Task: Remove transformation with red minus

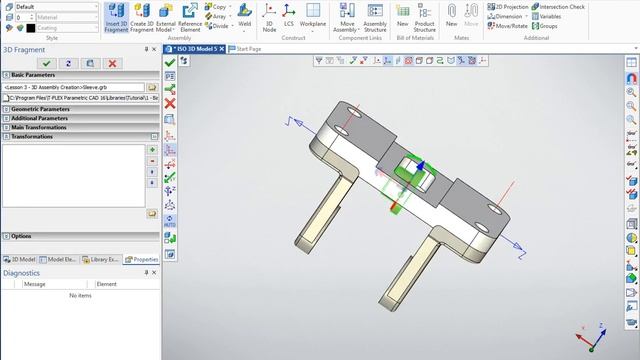Action: pos(152,161)
